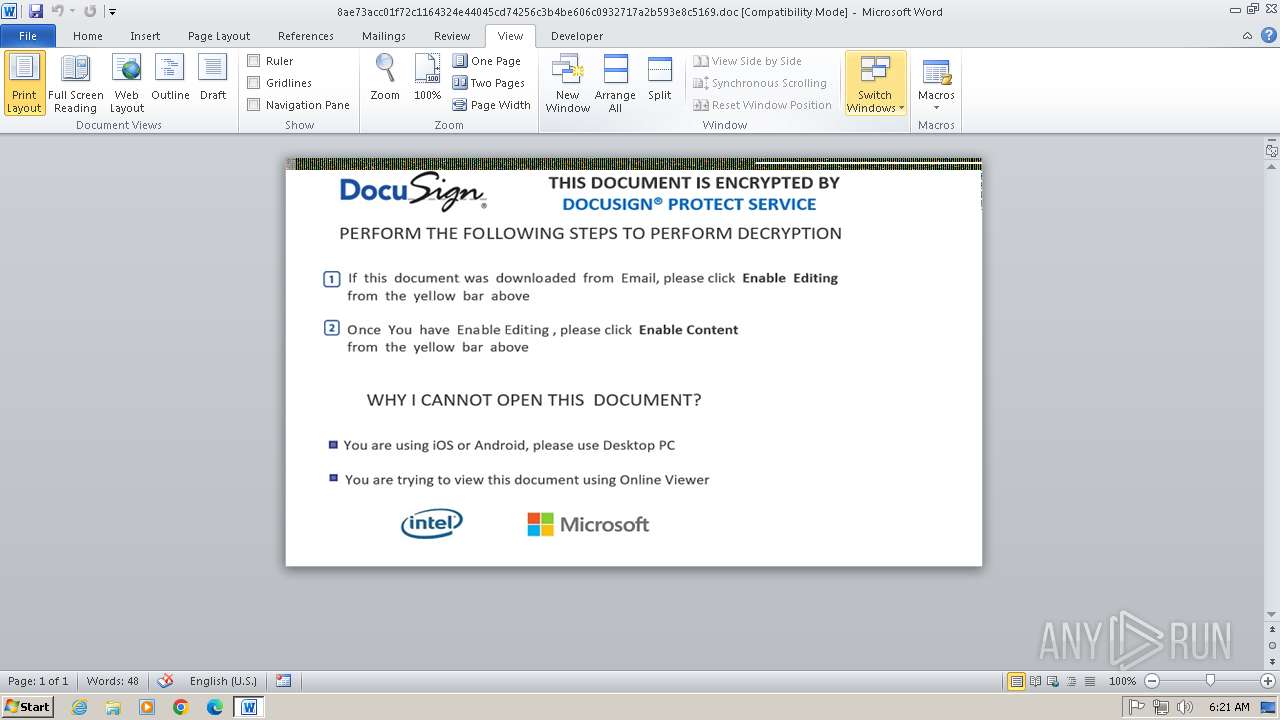
Task: Select the Outline view
Action: [170, 78]
